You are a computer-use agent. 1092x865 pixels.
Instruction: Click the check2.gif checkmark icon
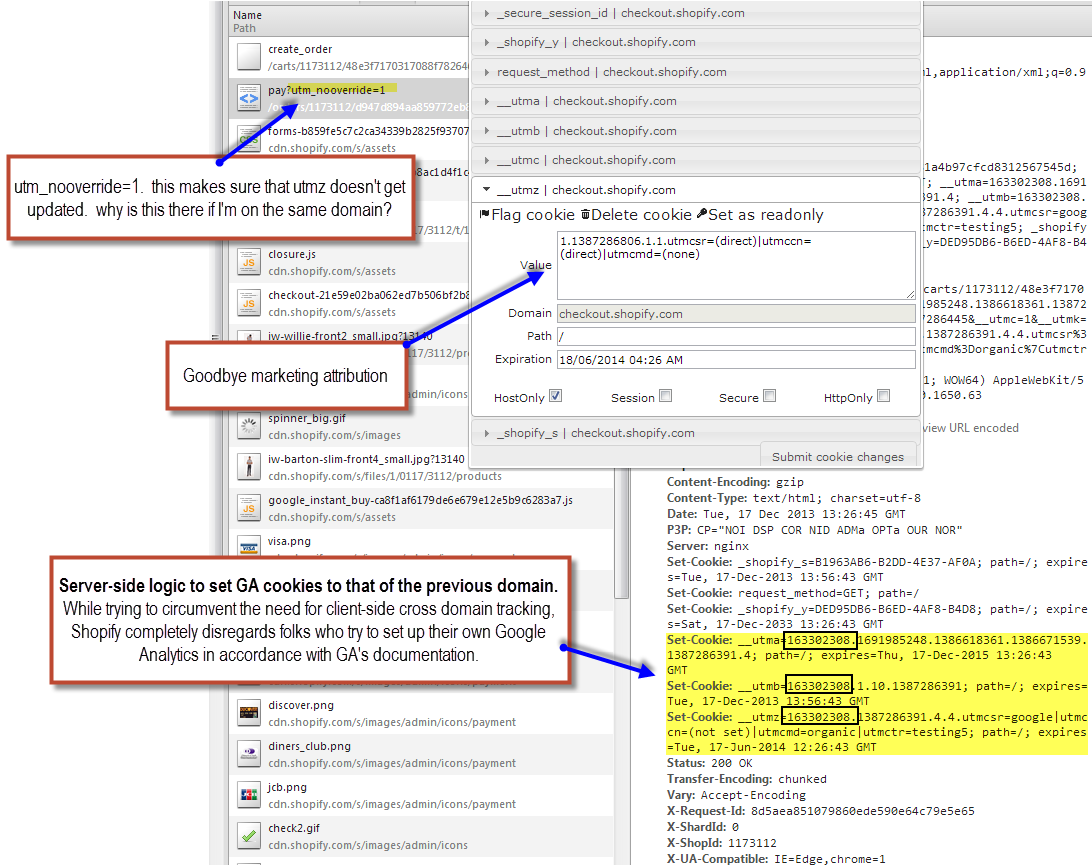pyautogui.click(x=249, y=836)
